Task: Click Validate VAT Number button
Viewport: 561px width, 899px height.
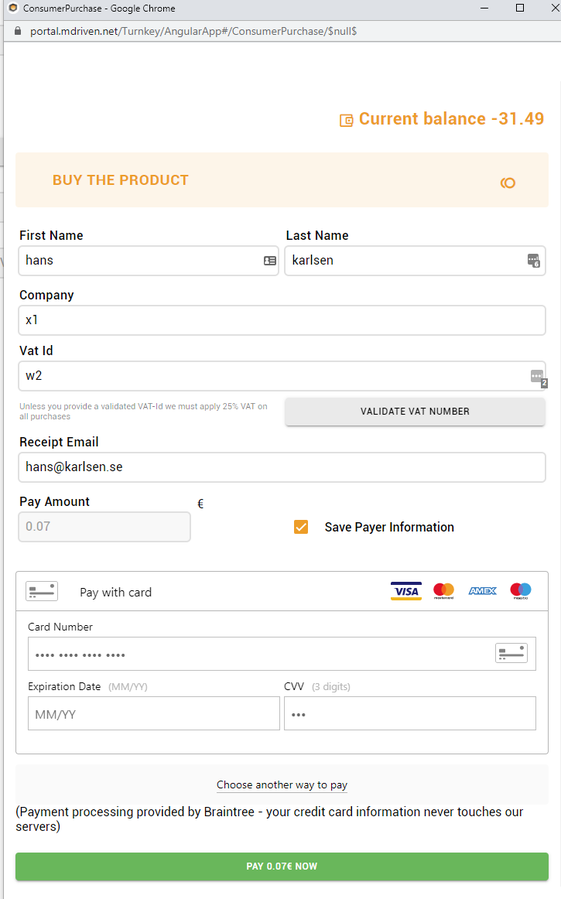Action: coord(415,411)
